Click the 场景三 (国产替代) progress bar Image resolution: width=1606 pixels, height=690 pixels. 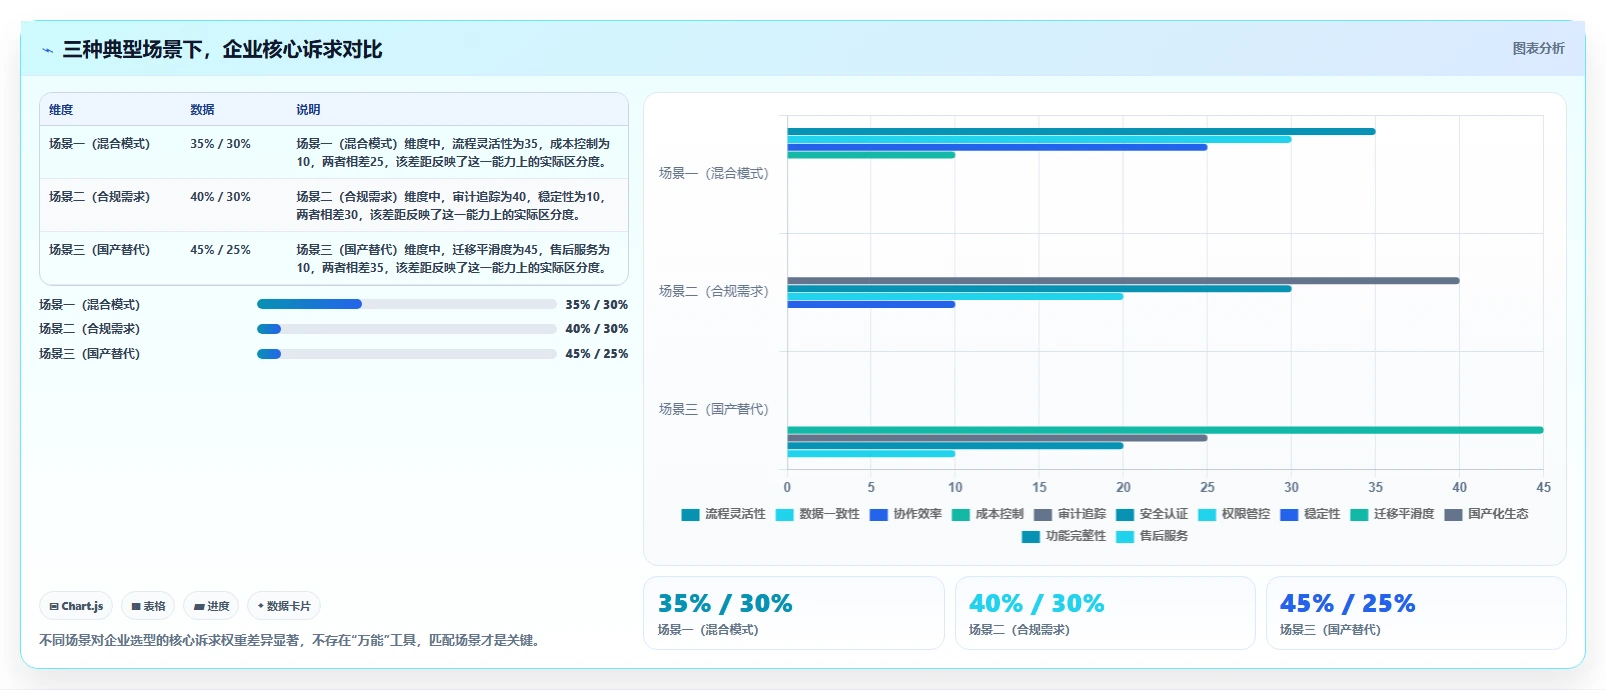pos(406,353)
